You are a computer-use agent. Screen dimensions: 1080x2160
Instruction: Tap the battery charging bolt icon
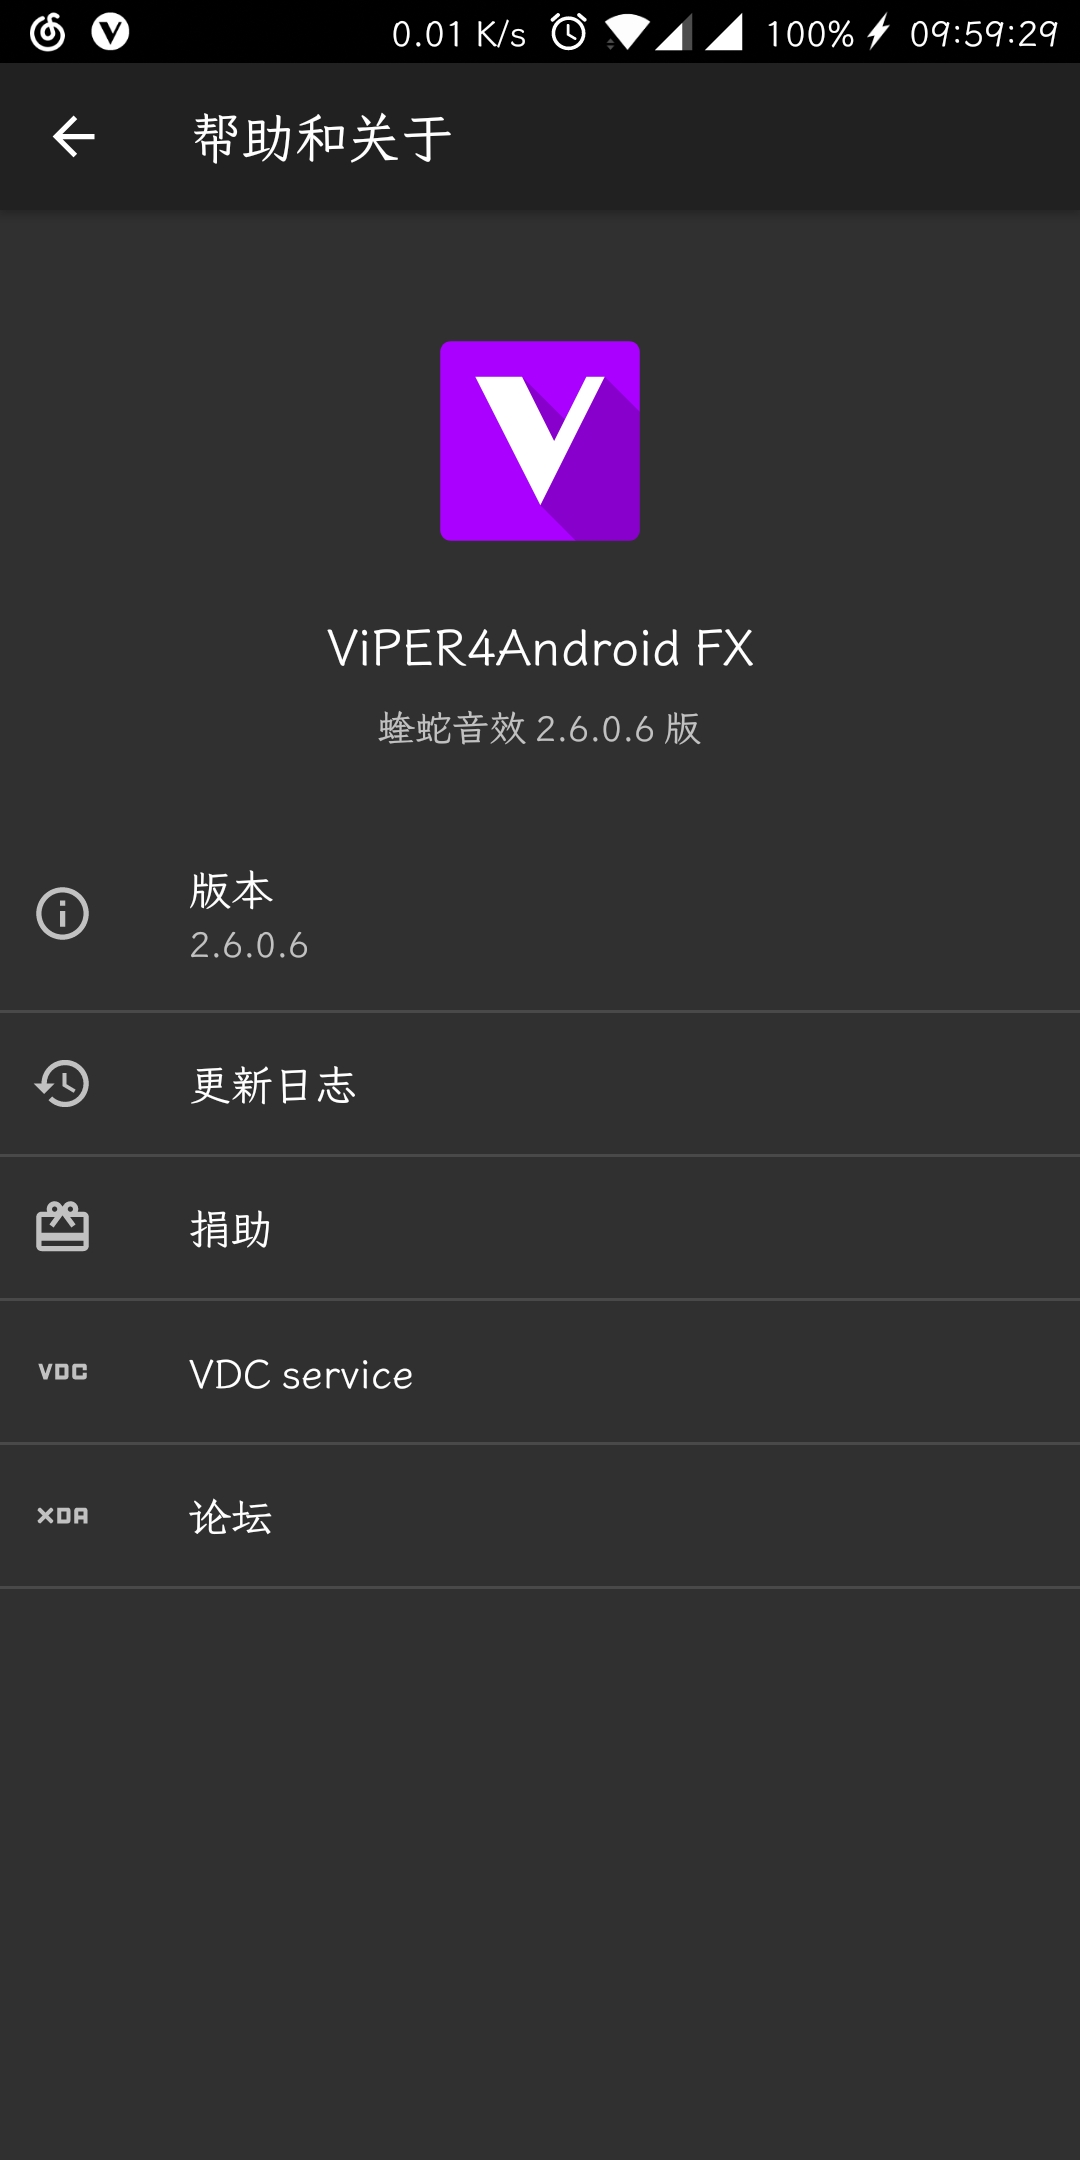[877, 33]
